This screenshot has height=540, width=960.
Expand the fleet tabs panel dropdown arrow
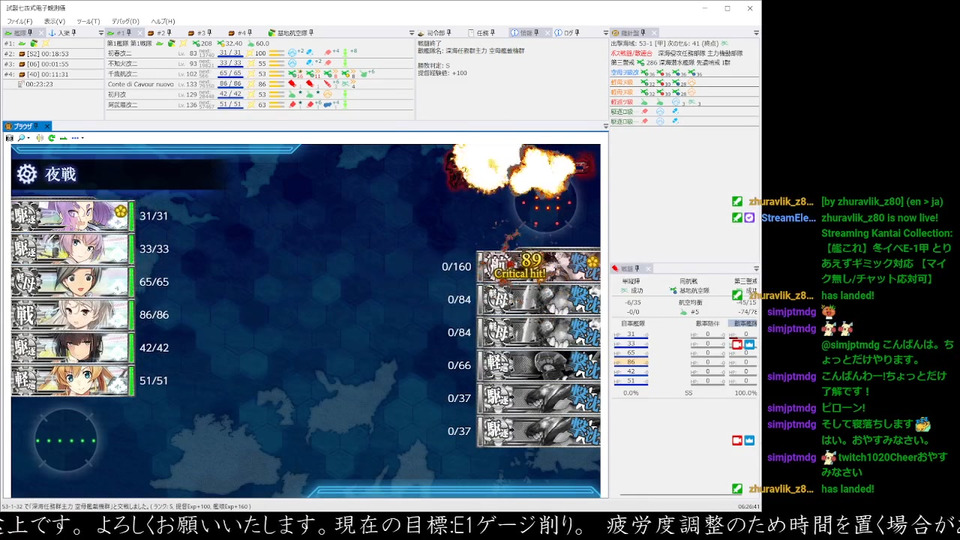411,33
